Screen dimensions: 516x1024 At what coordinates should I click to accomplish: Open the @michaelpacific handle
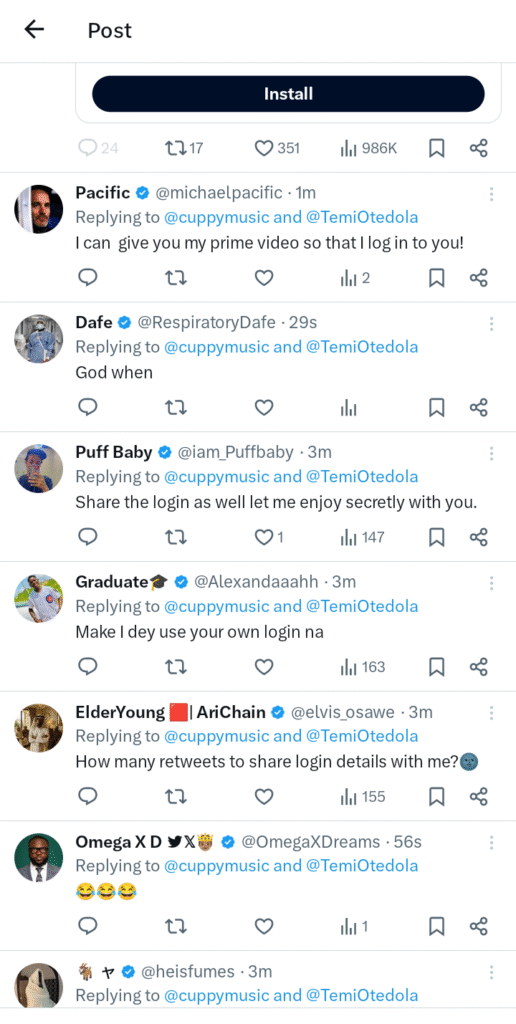pyautogui.click(x=219, y=193)
